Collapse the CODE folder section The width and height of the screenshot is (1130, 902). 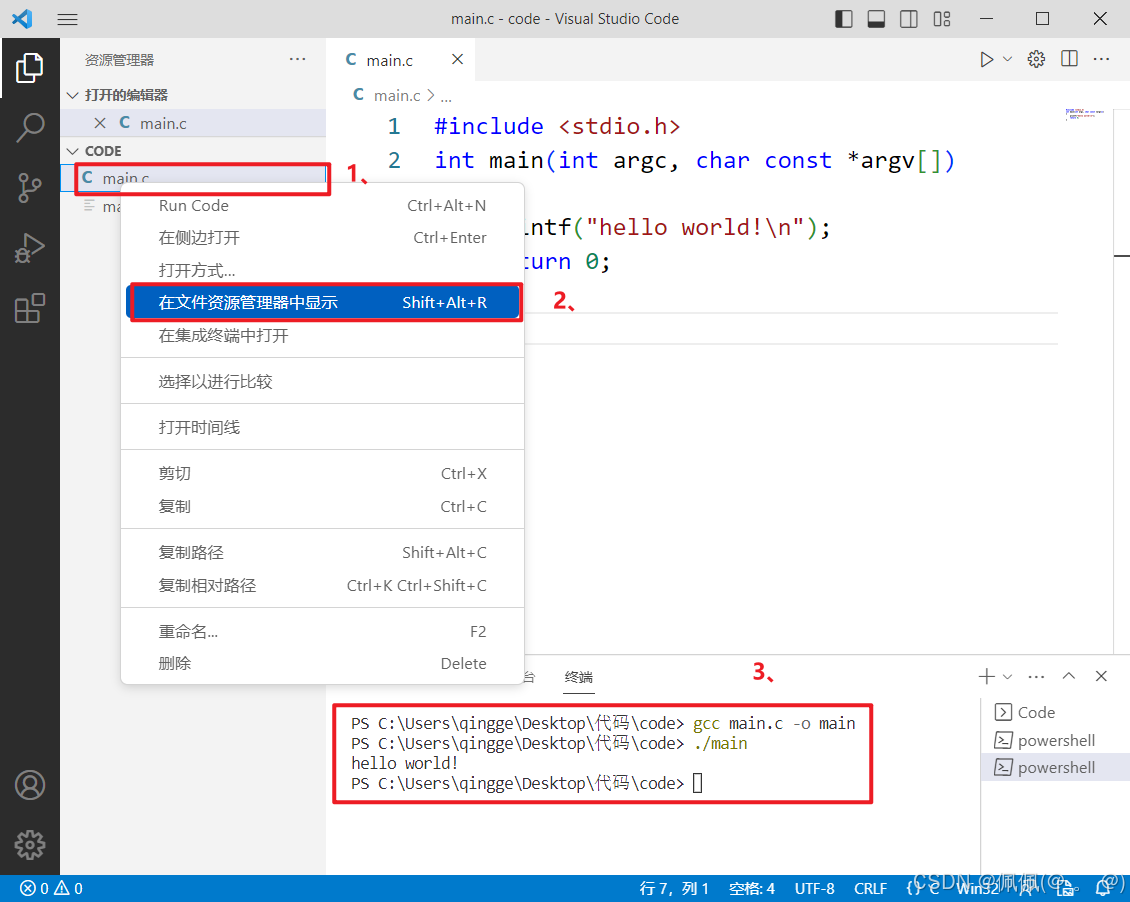(x=72, y=151)
